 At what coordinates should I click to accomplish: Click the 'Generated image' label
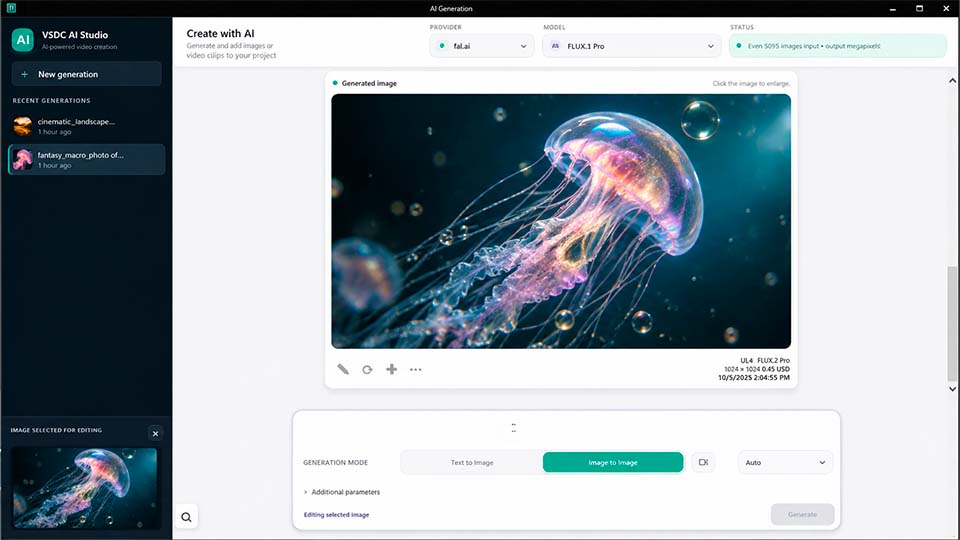coord(369,83)
